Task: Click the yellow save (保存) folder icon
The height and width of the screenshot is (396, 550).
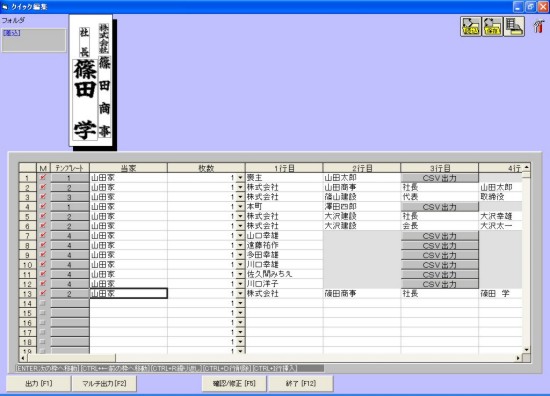Action: [x=492, y=27]
